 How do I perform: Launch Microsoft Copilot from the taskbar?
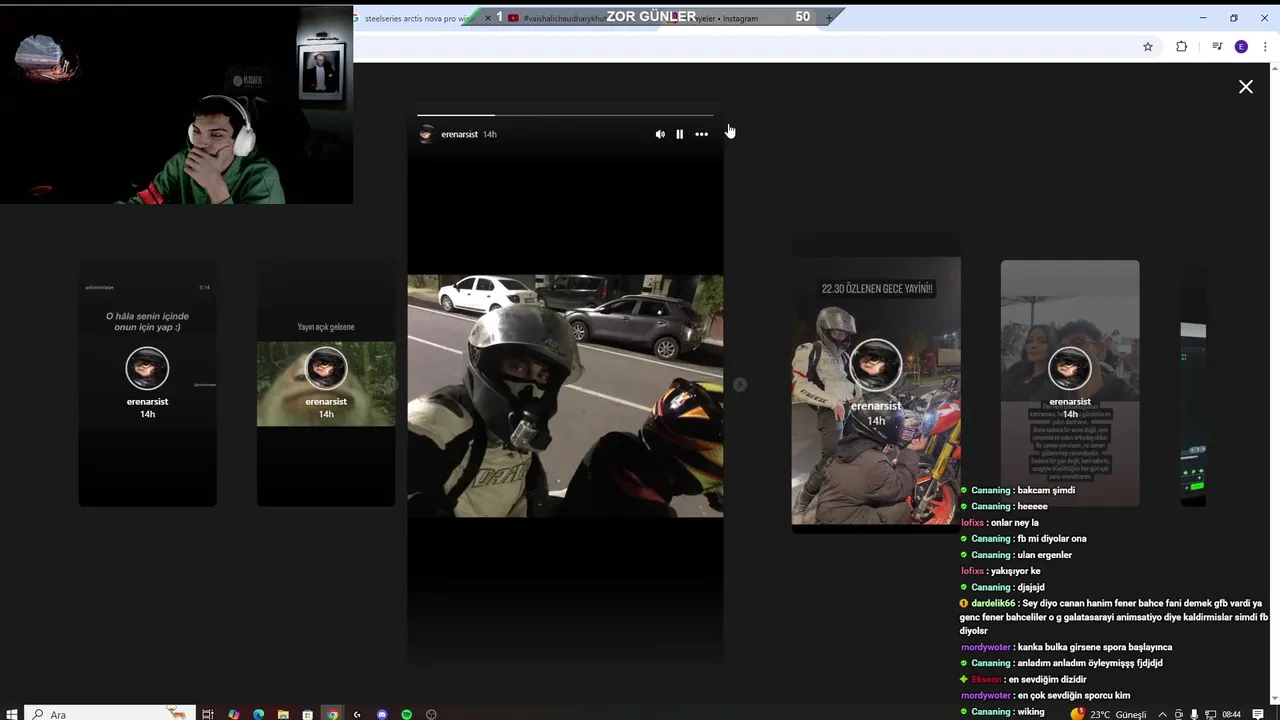(233, 714)
